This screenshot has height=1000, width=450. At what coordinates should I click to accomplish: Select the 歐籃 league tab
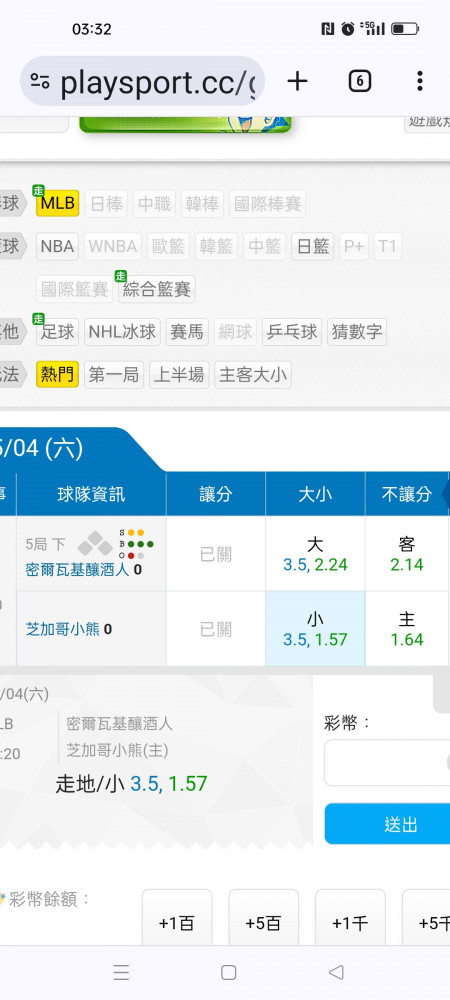click(x=168, y=246)
